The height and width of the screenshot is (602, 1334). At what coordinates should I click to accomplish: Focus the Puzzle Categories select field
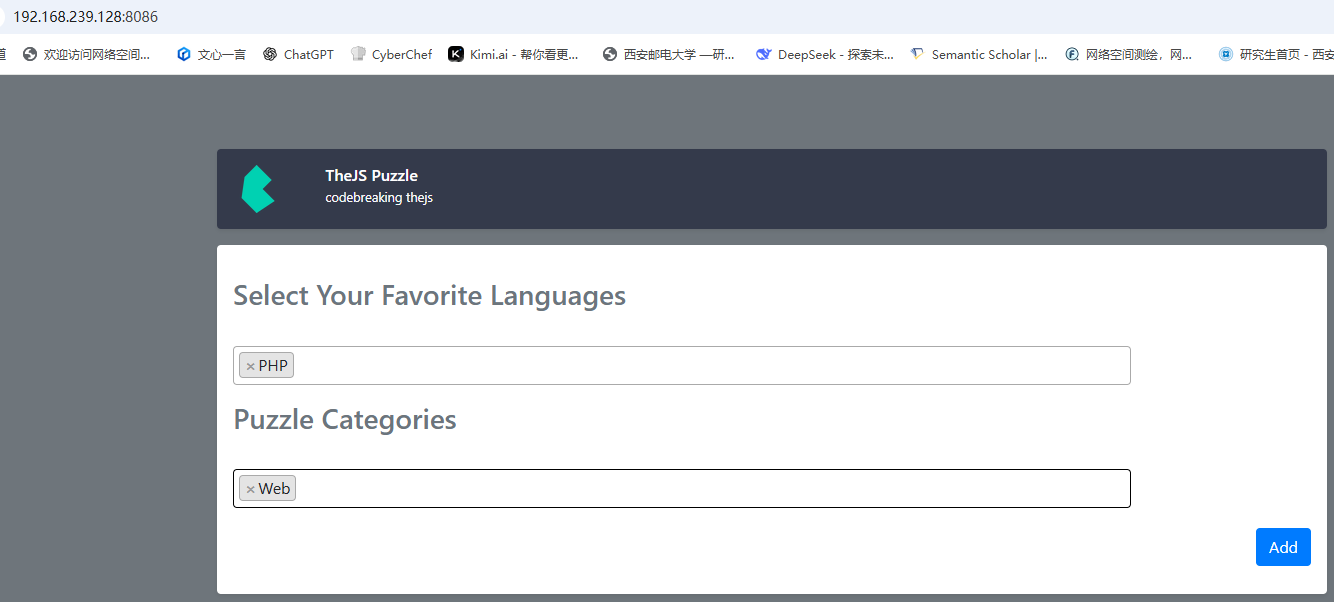click(682, 488)
